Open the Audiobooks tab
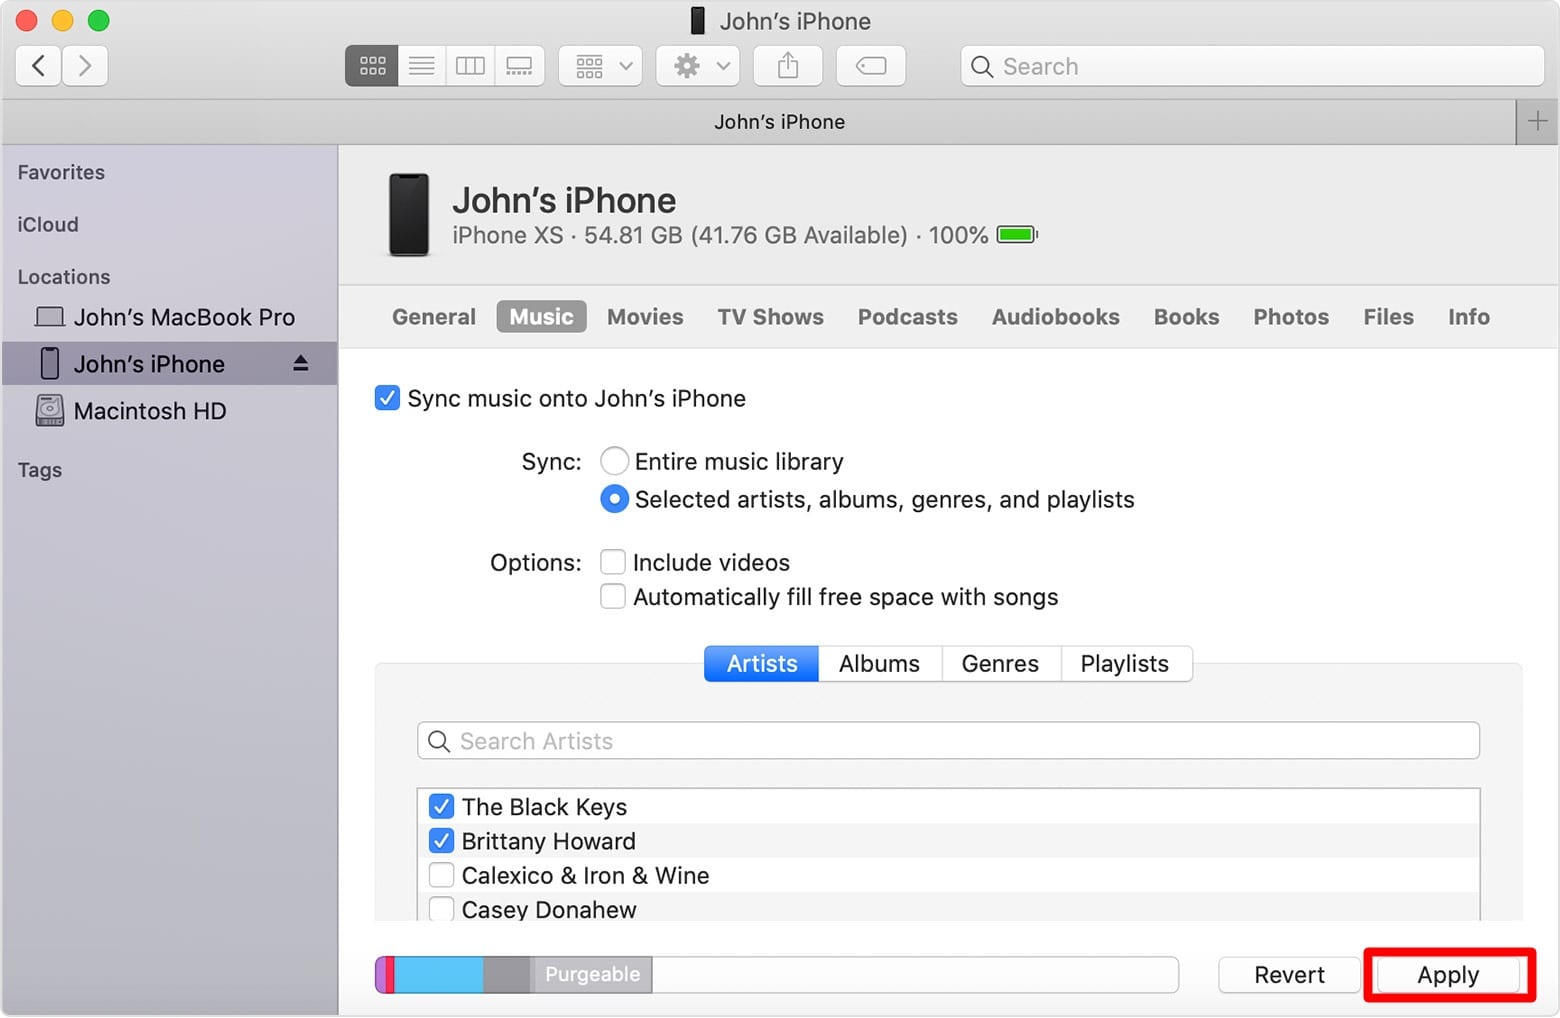This screenshot has width=1560, height=1018. (x=1055, y=317)
